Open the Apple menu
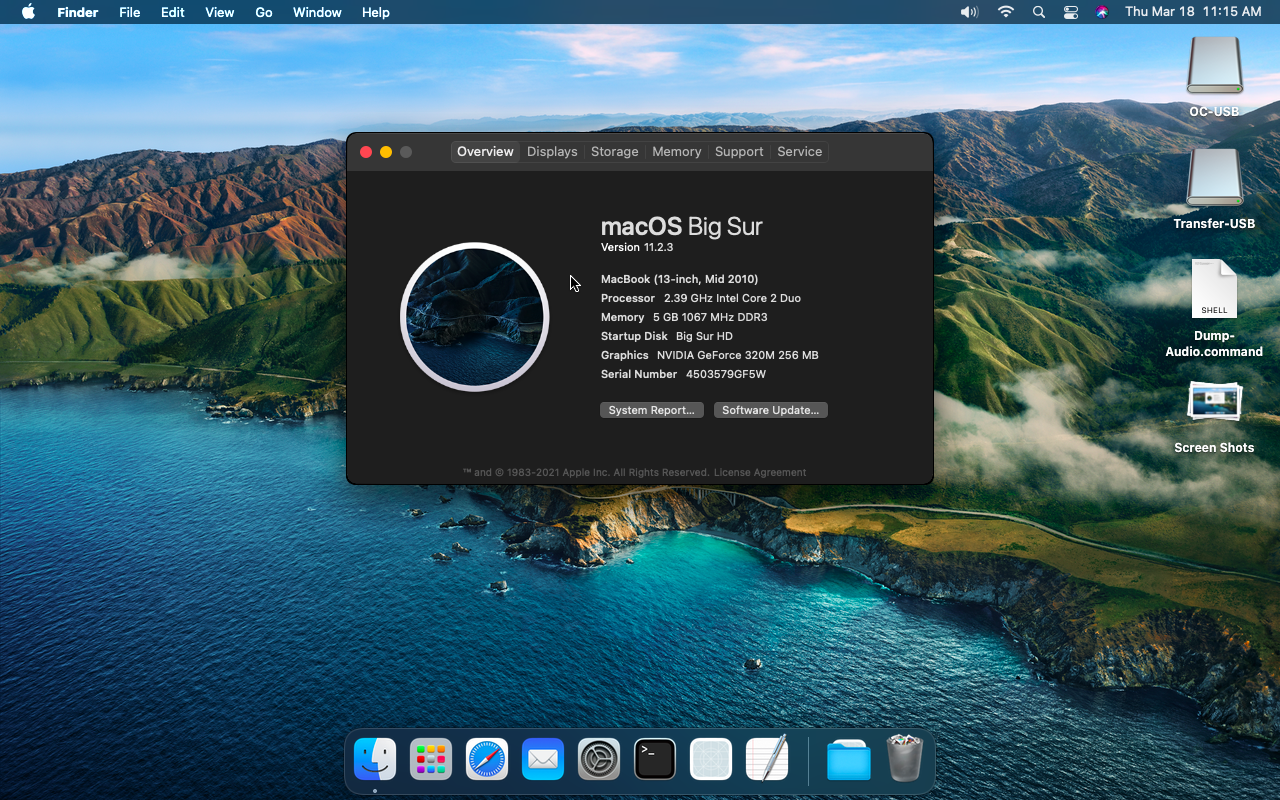Image resolution: width=1280 pixels, height=800 pixels. pos(28,12)
